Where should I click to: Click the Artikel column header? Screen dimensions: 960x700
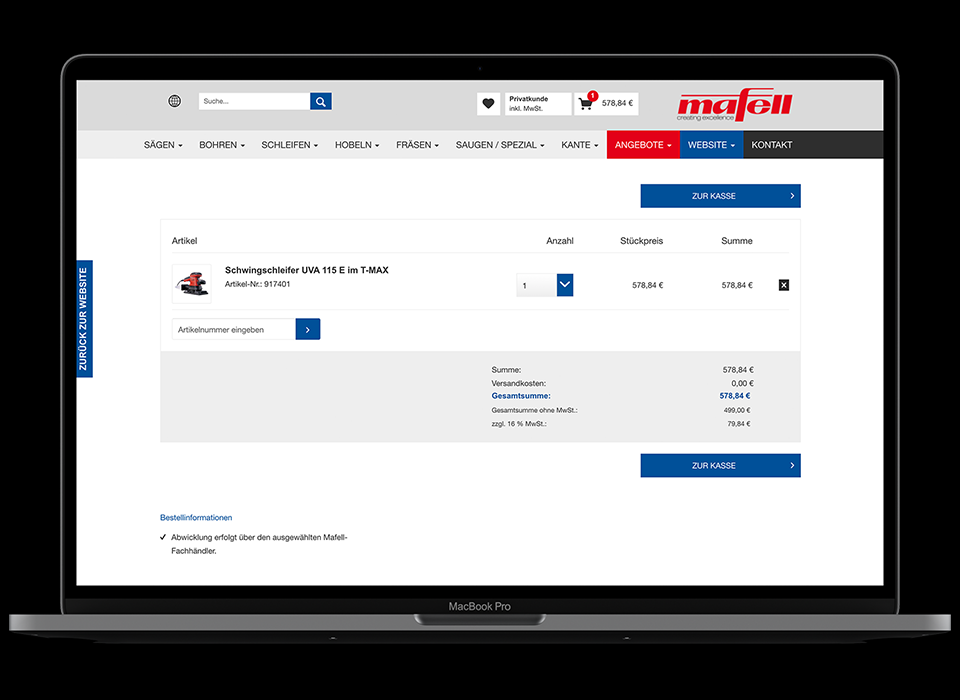pyautogui.click(x=184, y=241)
